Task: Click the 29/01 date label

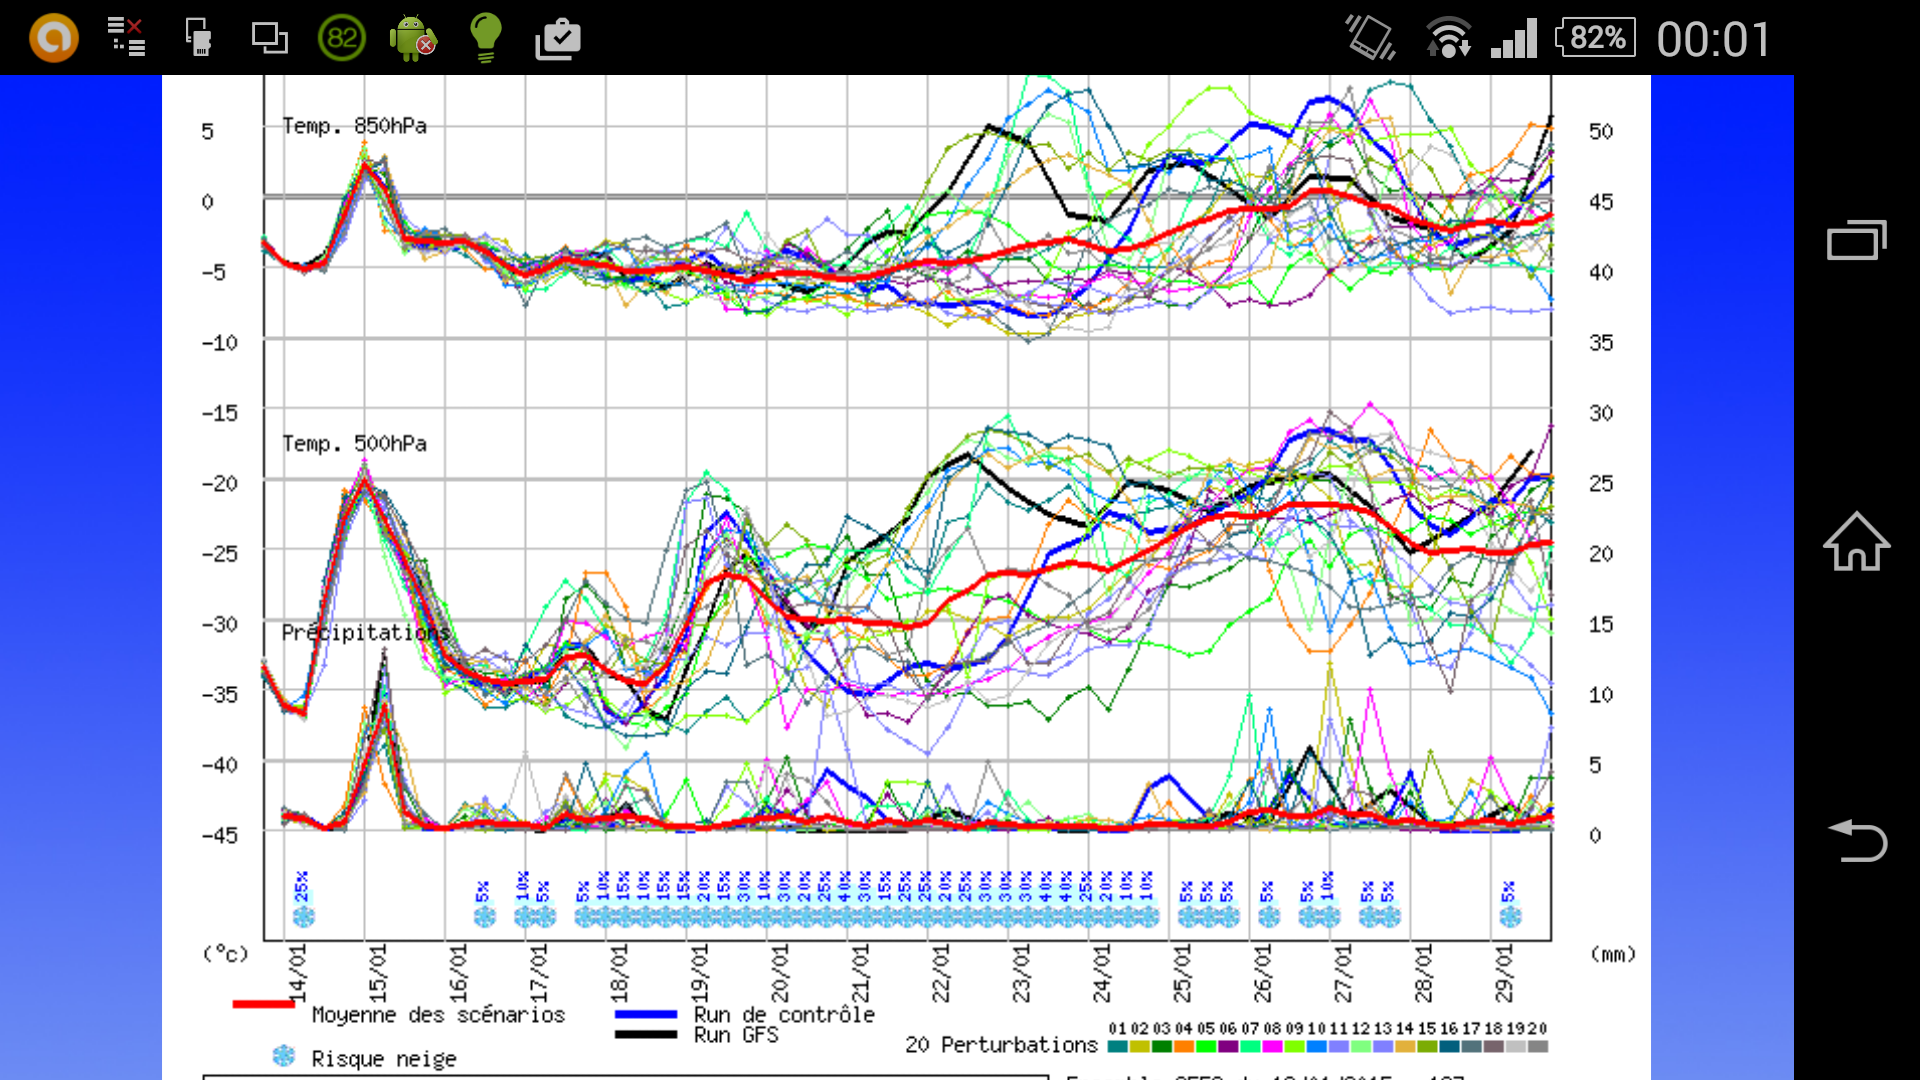Action: [x=1504, y=972]
